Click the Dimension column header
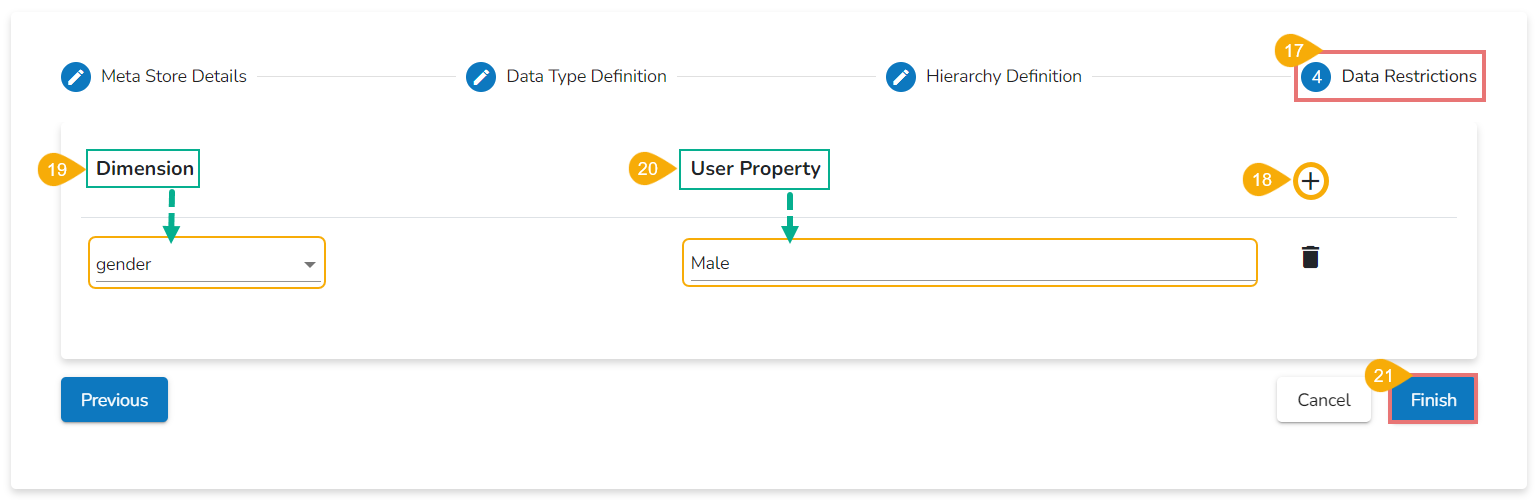1537x500 pixels. 145,169
